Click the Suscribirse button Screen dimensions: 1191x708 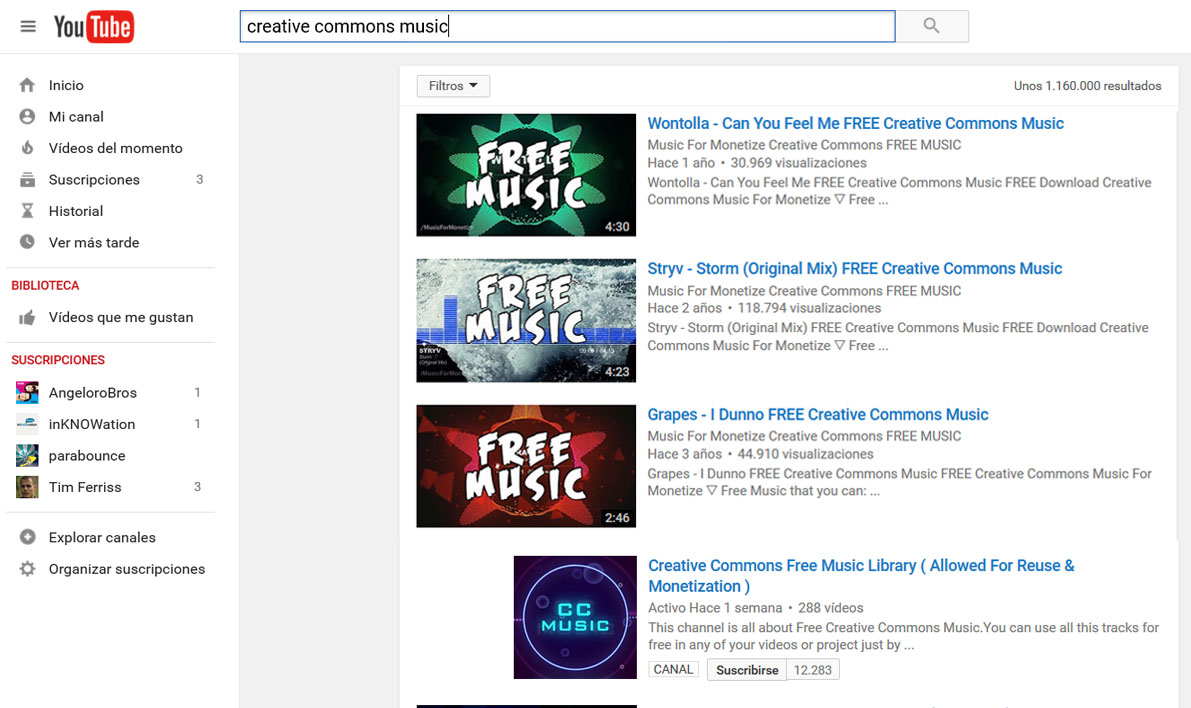pos(747,670)
